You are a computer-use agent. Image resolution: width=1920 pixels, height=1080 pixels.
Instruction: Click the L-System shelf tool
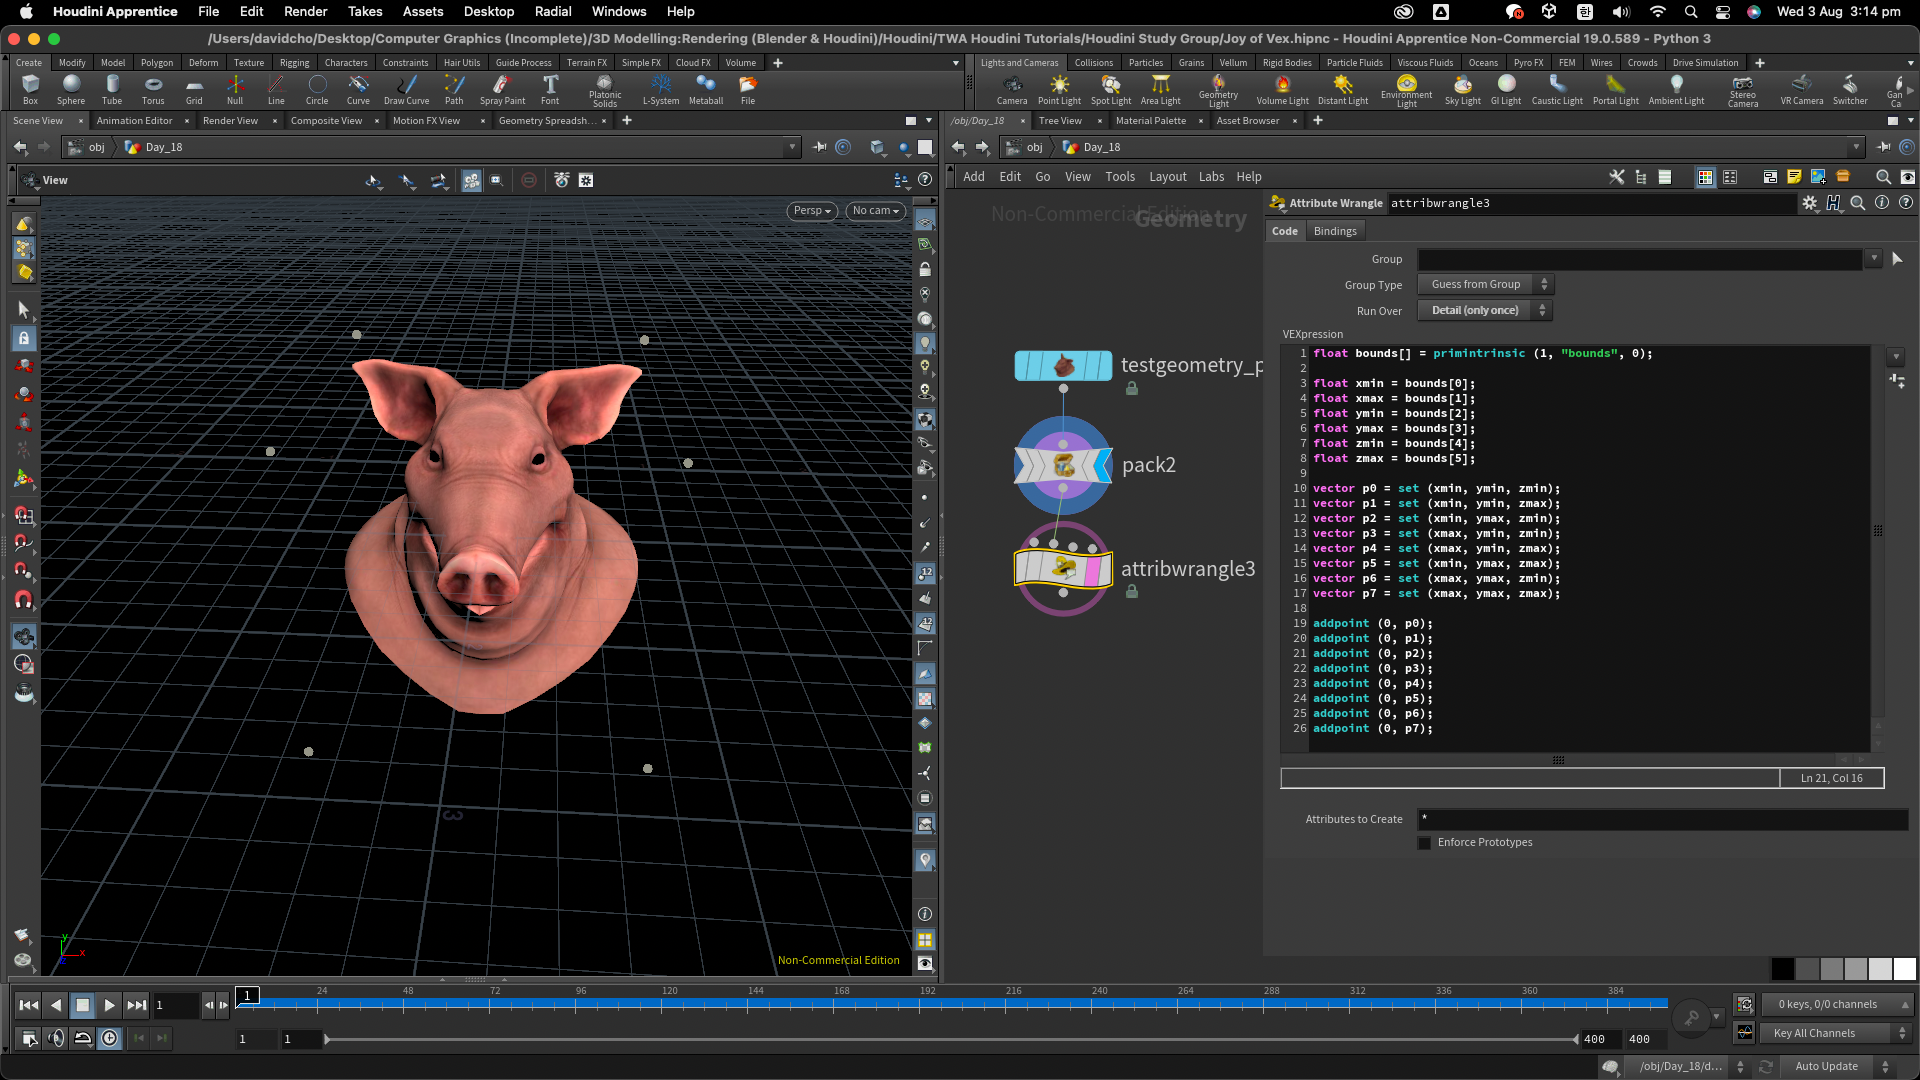[x=660, y=88]
